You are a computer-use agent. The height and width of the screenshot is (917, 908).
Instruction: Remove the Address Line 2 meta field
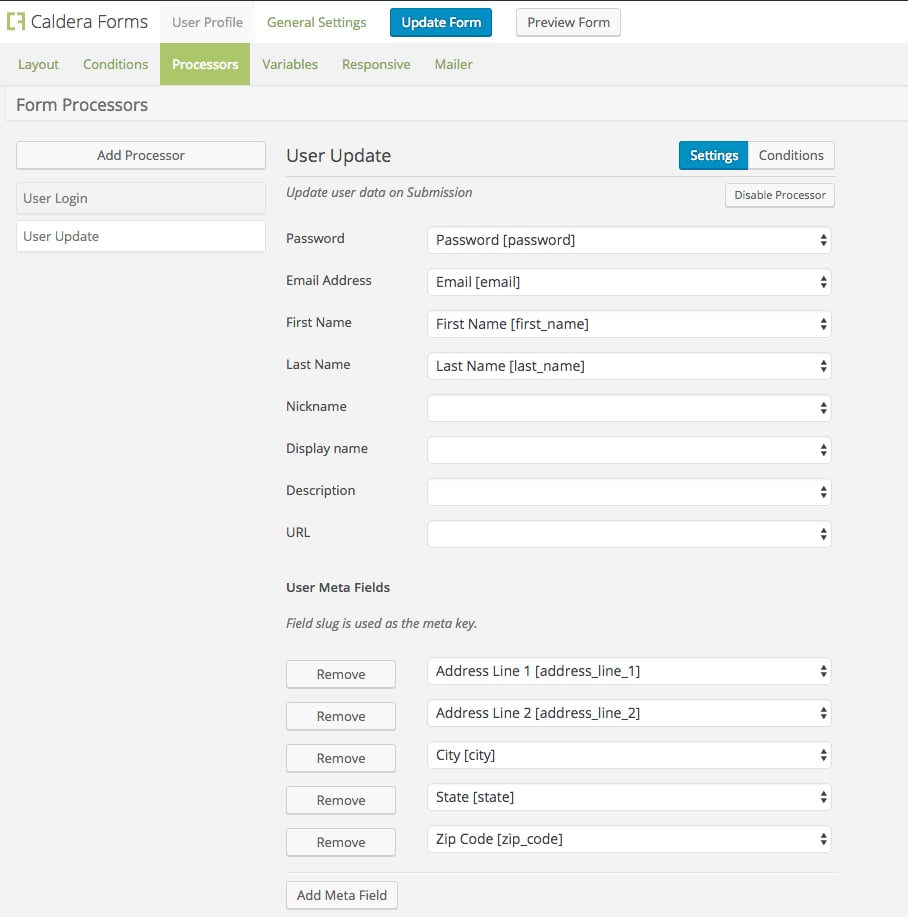341,716
